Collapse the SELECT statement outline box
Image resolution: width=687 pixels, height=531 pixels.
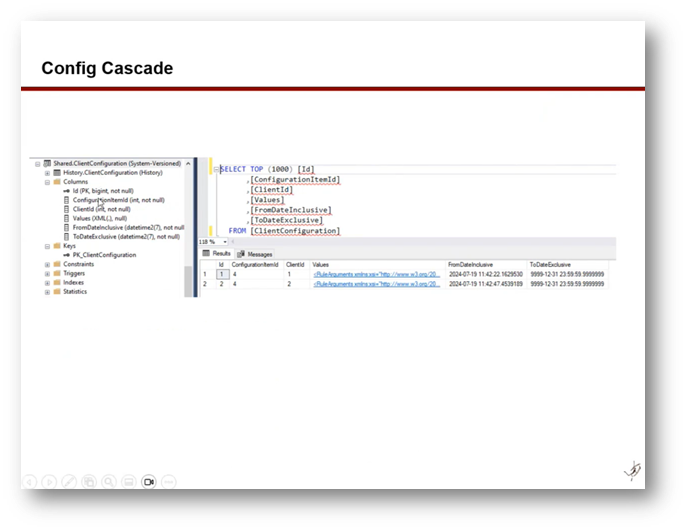tap(216, 169)
